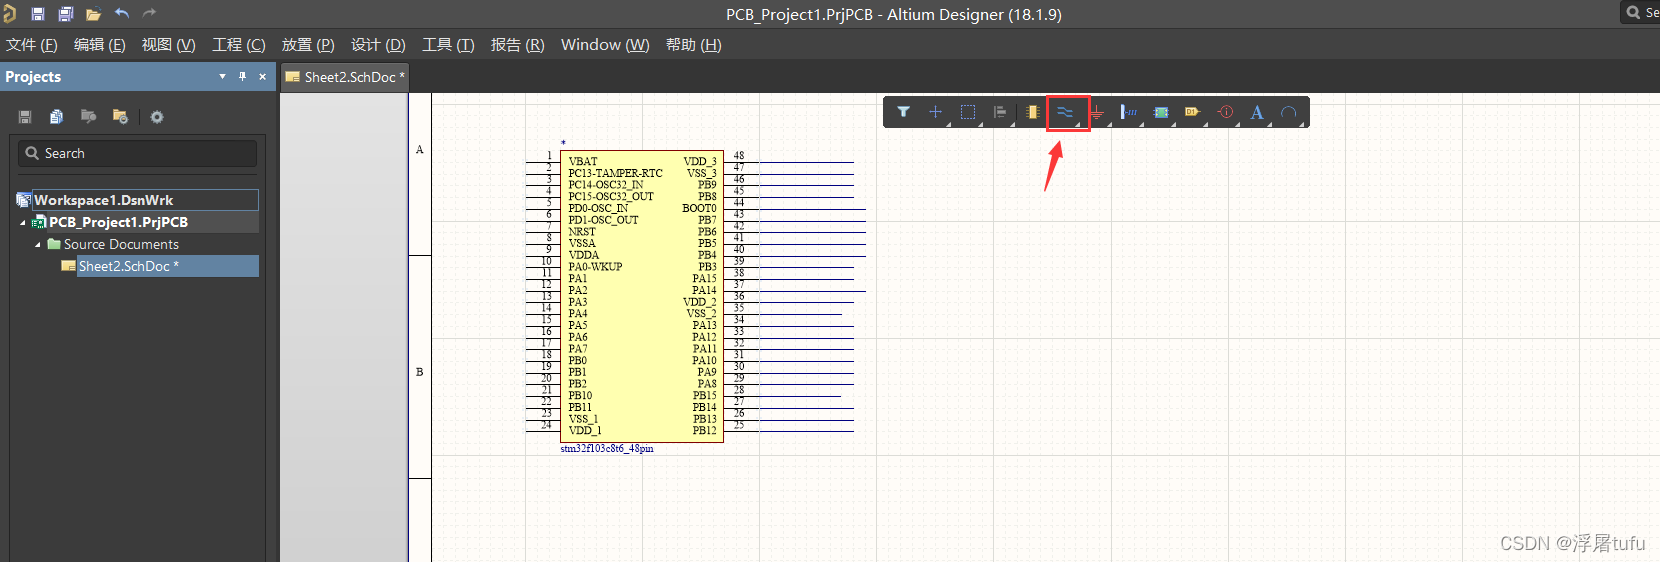Screen dimensions: 1660x562
Task: Select the Source Documents folder
Action: coord(121,244)
